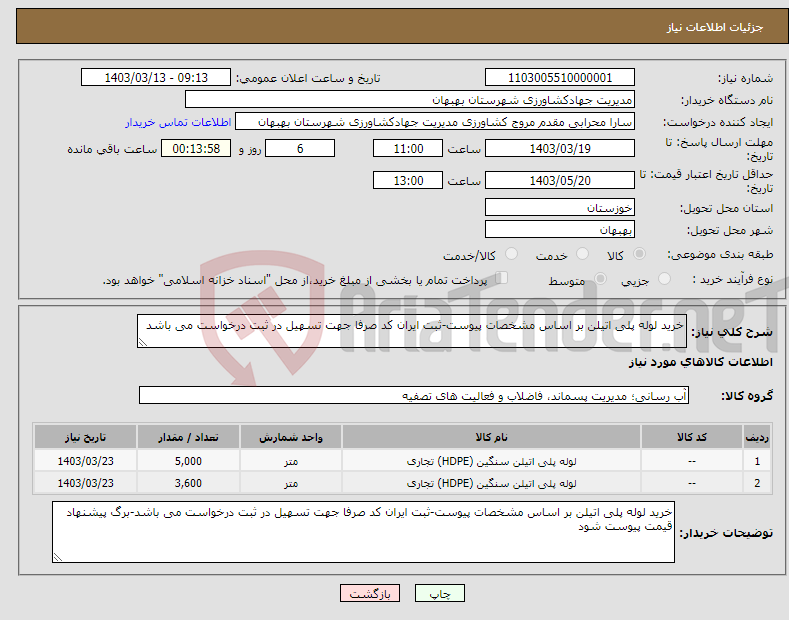789x620 pixels.
Task: Click the buyer notes textarea
Action: coord(363,532)
